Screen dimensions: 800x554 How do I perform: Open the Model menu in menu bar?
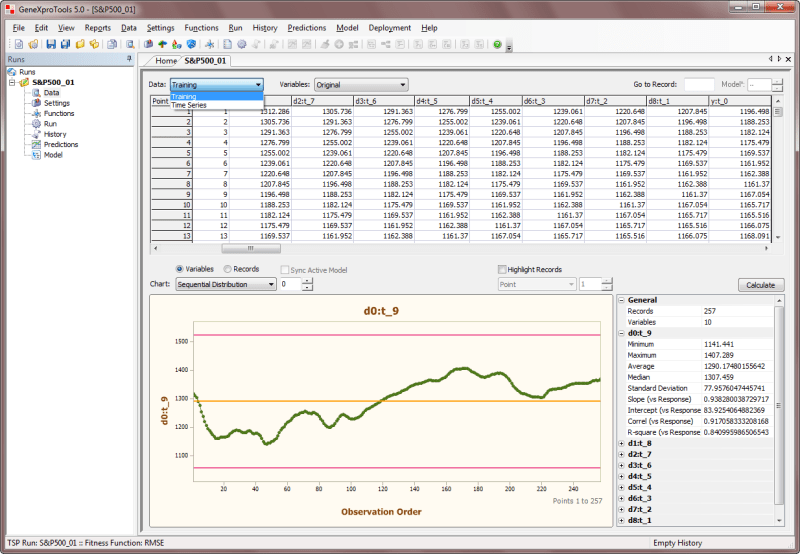[x=347, y=28]
